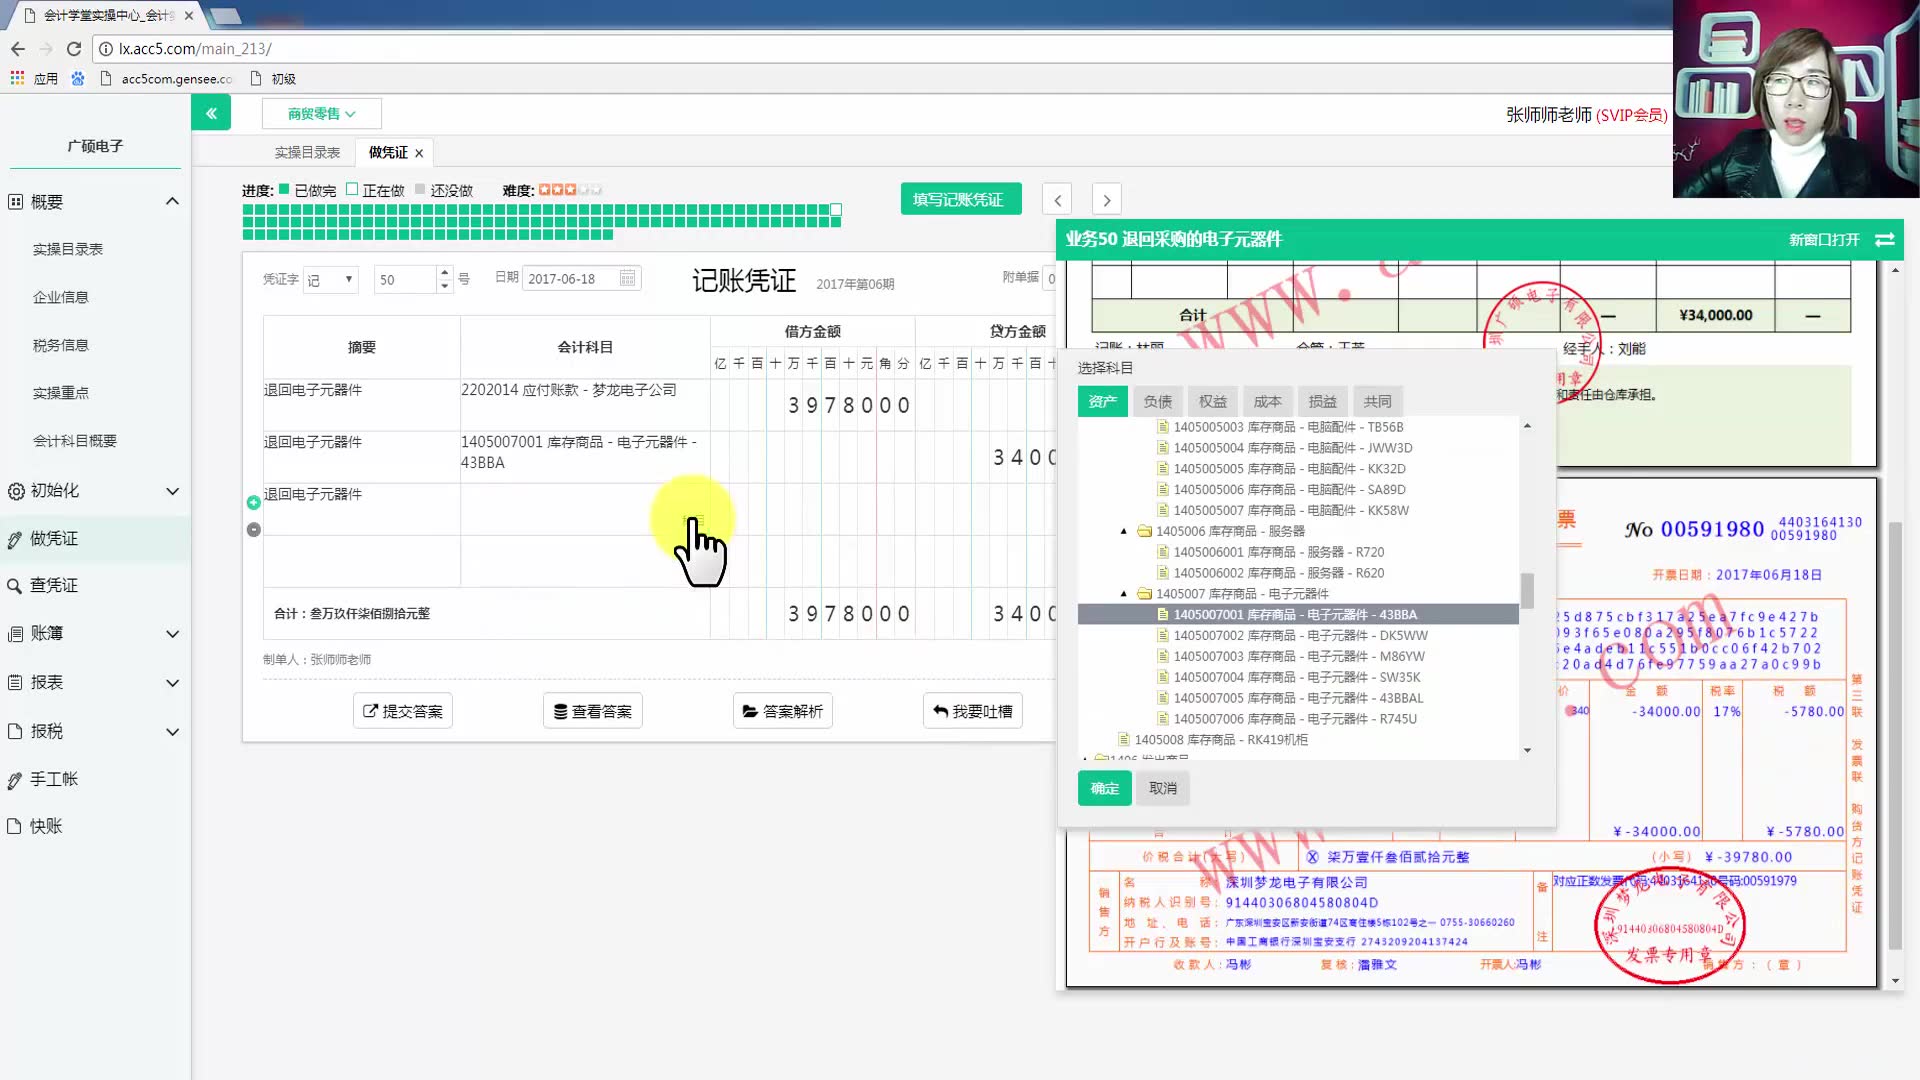The width and height of the screenshot is (1920, 1080).
Task: Click the double-arrow sidebar collapse icon
Action: pos(211,113)
